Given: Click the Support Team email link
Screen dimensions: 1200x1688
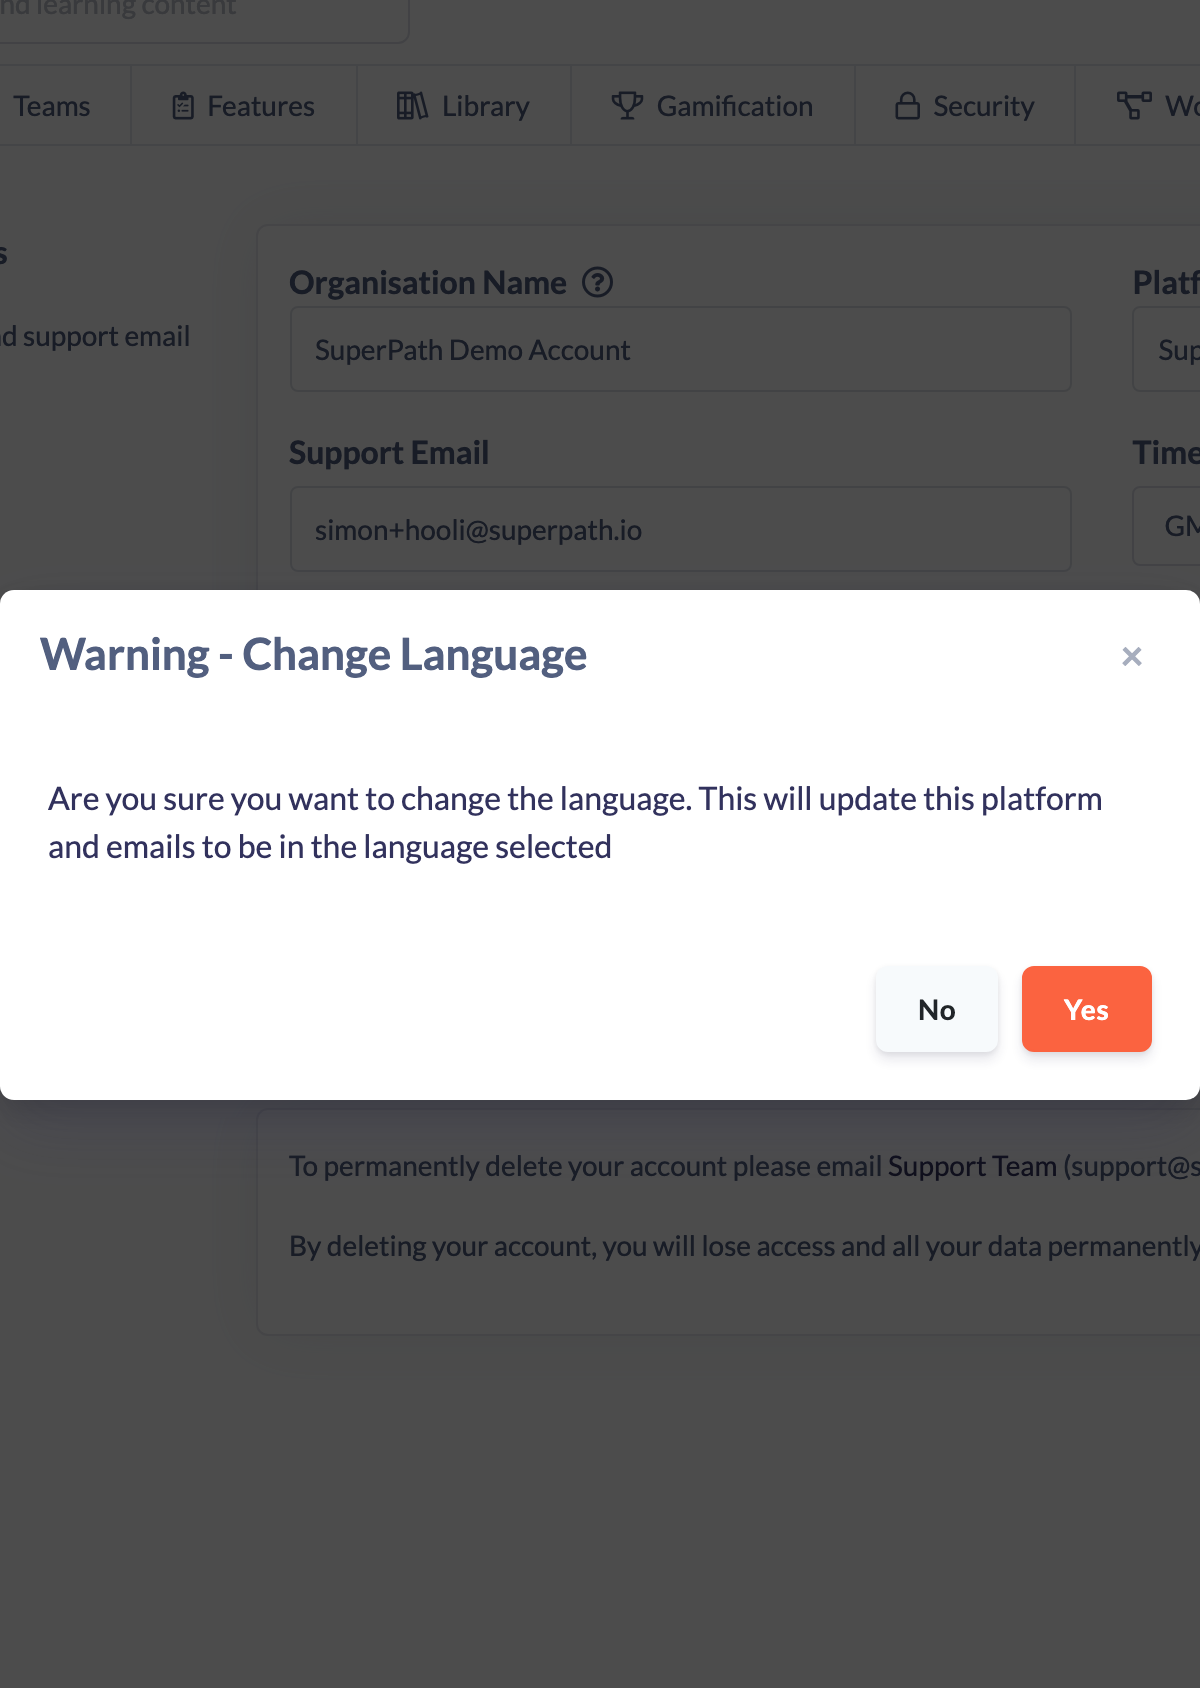Looking at the screenshot, I should click(x=972, y=1166).
